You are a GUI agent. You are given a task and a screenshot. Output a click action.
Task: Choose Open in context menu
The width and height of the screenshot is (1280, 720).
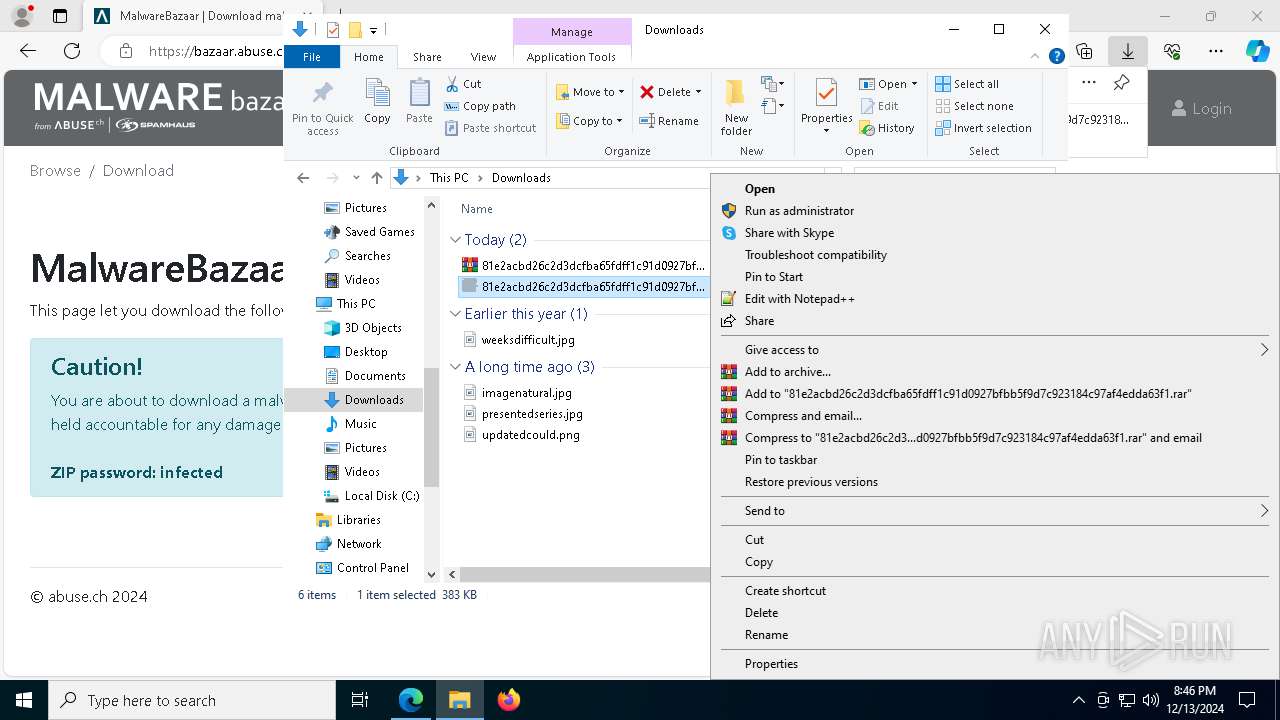pyautogui.click(x=760, y=189)
